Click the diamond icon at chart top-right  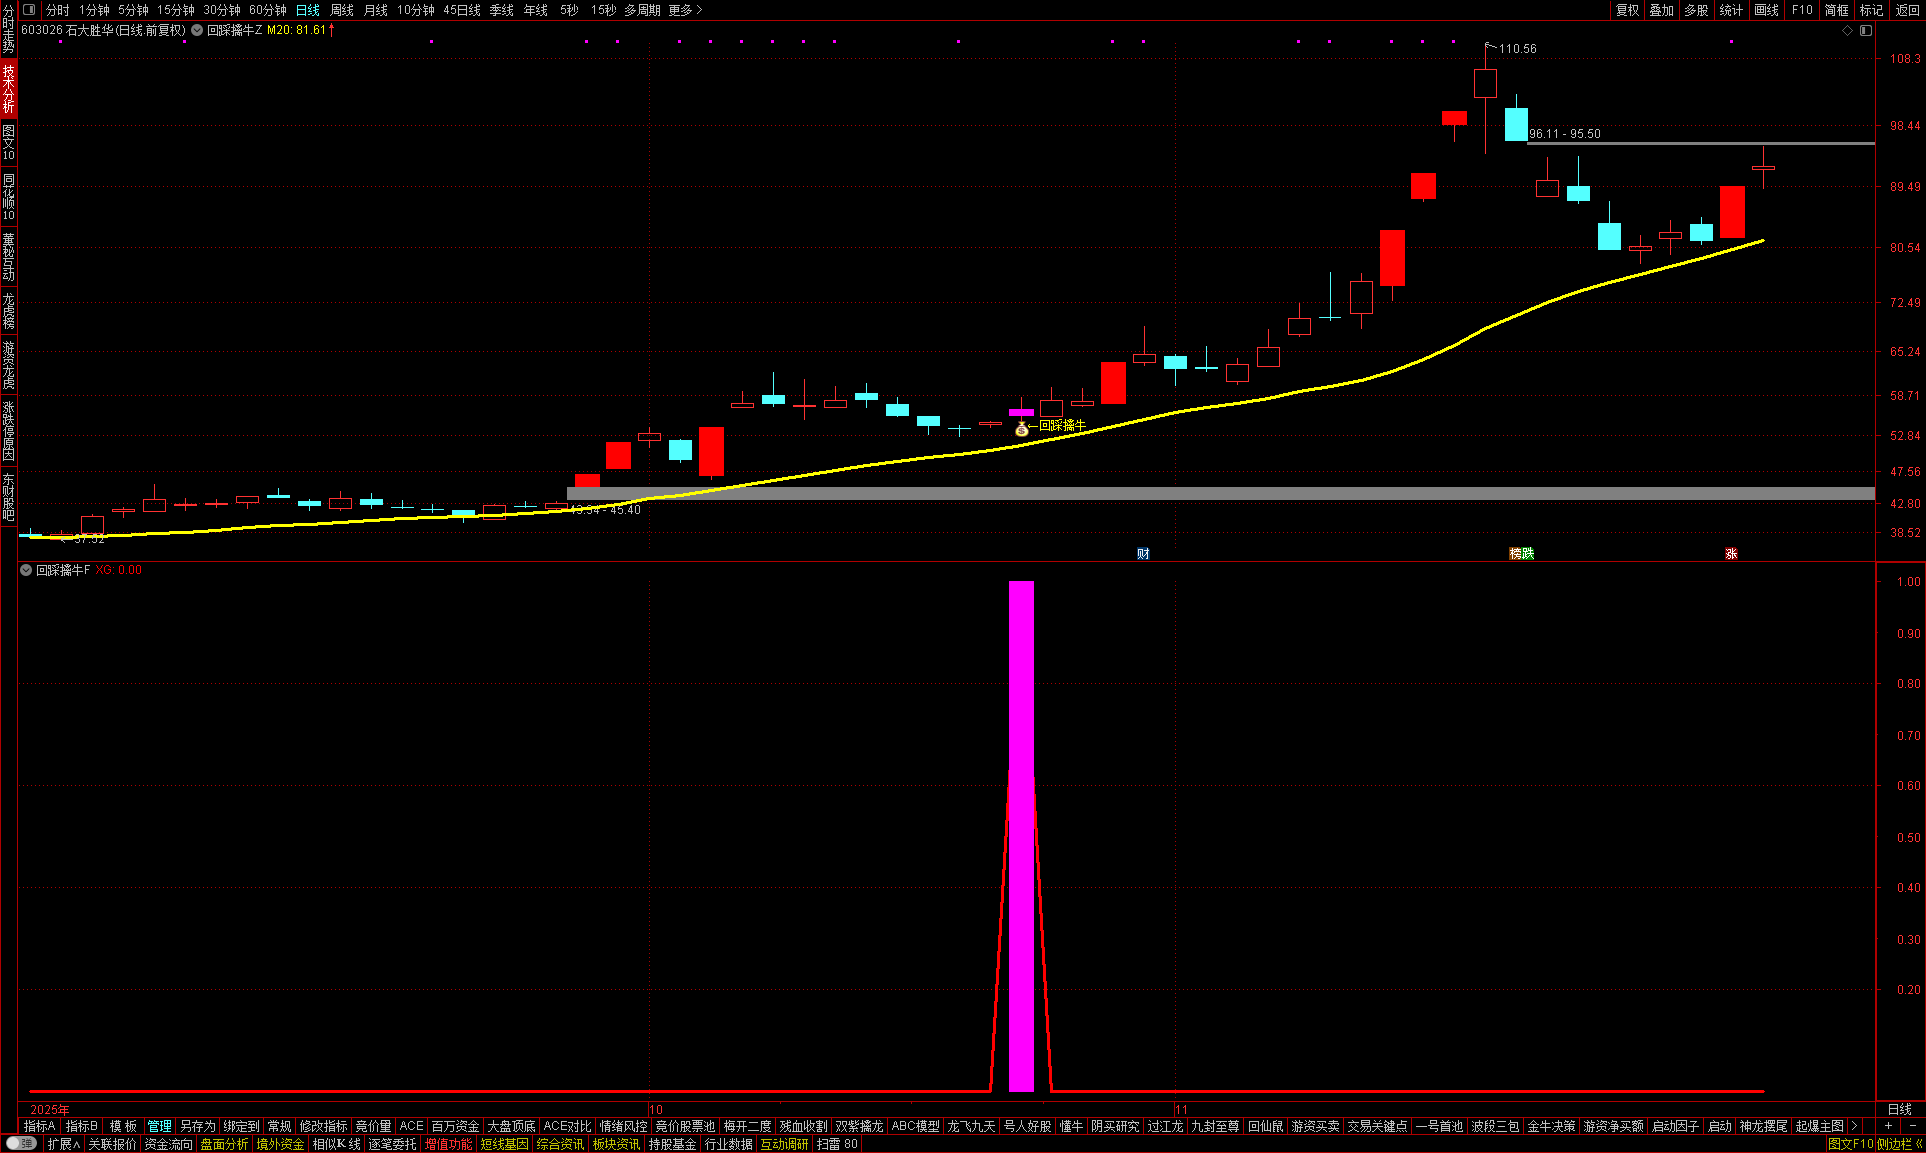(1848, 31)
